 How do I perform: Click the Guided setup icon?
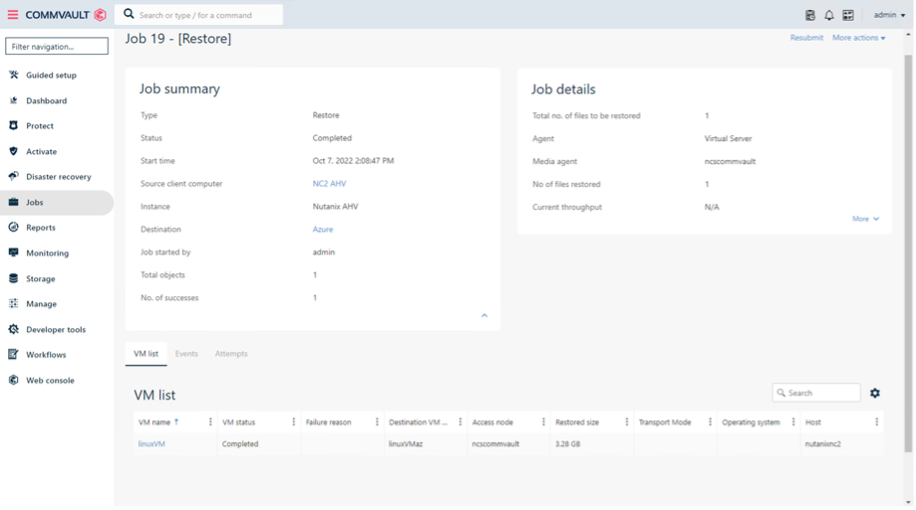[13, 75]
